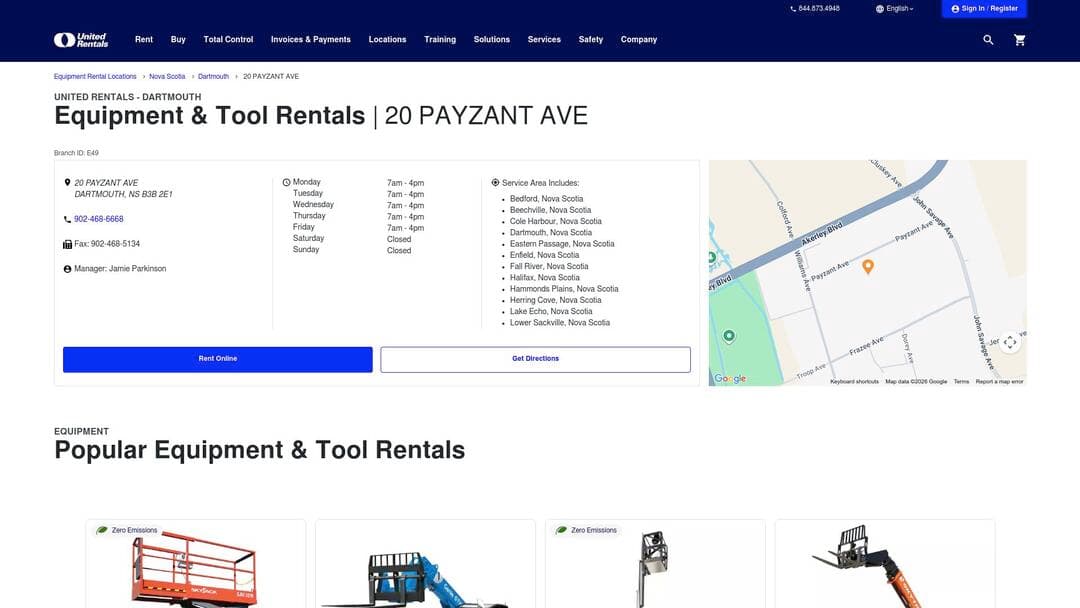The image size is (1080, 608).
Task: Click the location pin beside 20 Payzant Ave
Action: (66, 182)
